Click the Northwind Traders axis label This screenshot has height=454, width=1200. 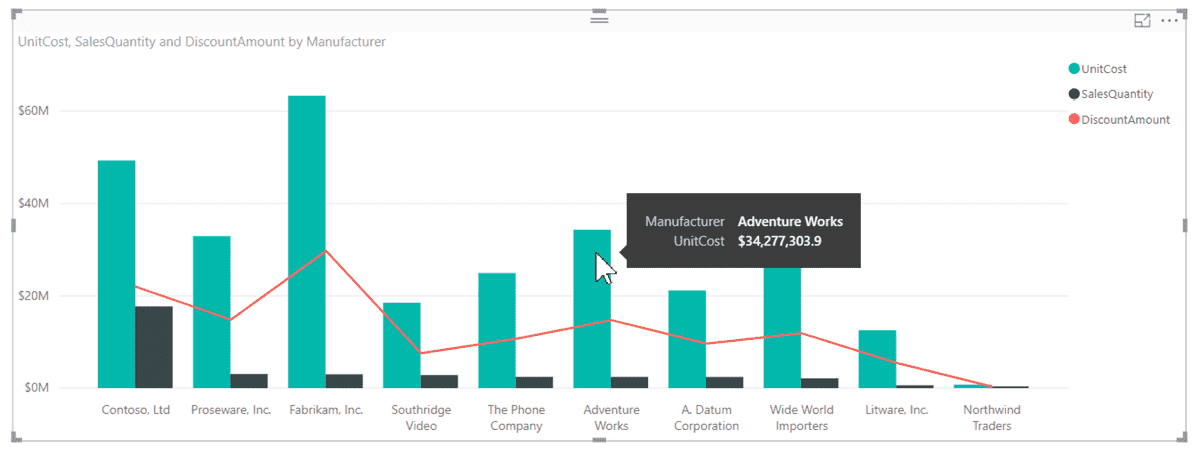pyautogui.click(x=992, y=418)
